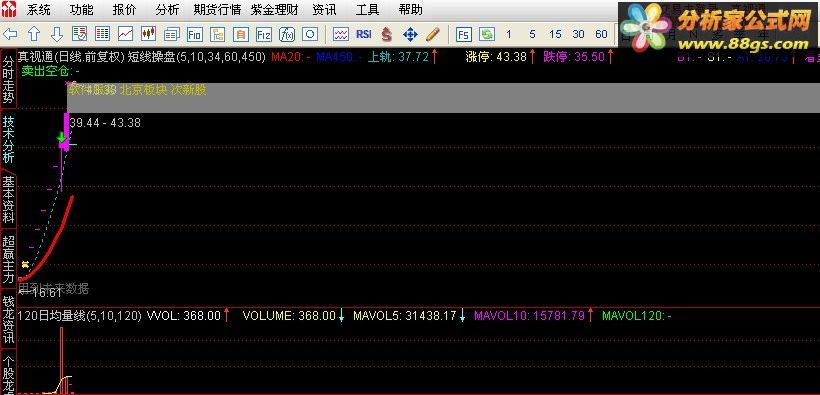Open the quote table grid icon
820x395 pixels.
tap(102, 35)
